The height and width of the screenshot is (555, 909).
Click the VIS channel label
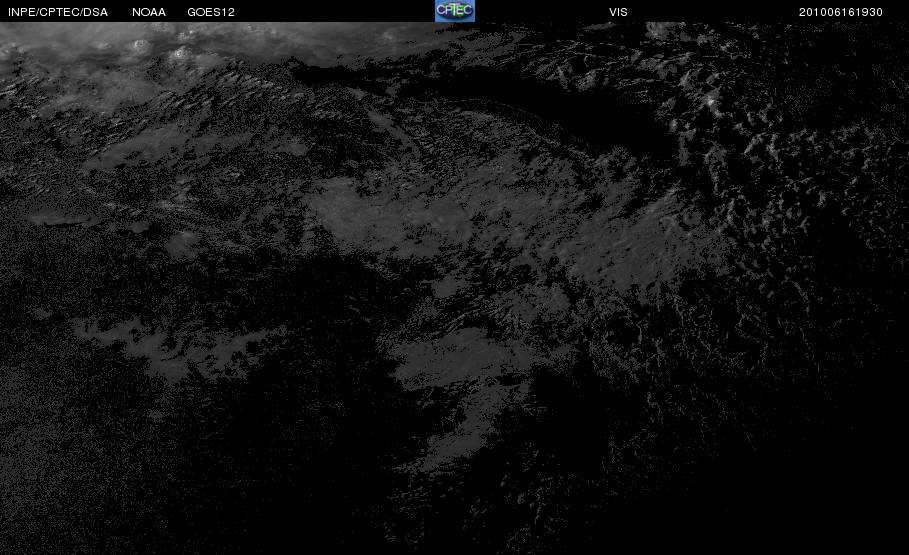(618, 12)
